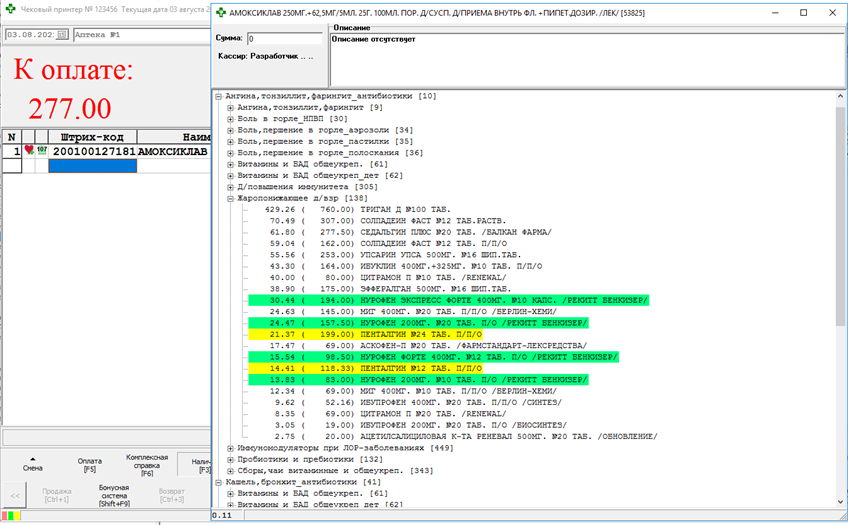Expand the Ангина,тонзиллит,фарингит [9] node
The image size is (848, 525).
(x=230, y=108)
